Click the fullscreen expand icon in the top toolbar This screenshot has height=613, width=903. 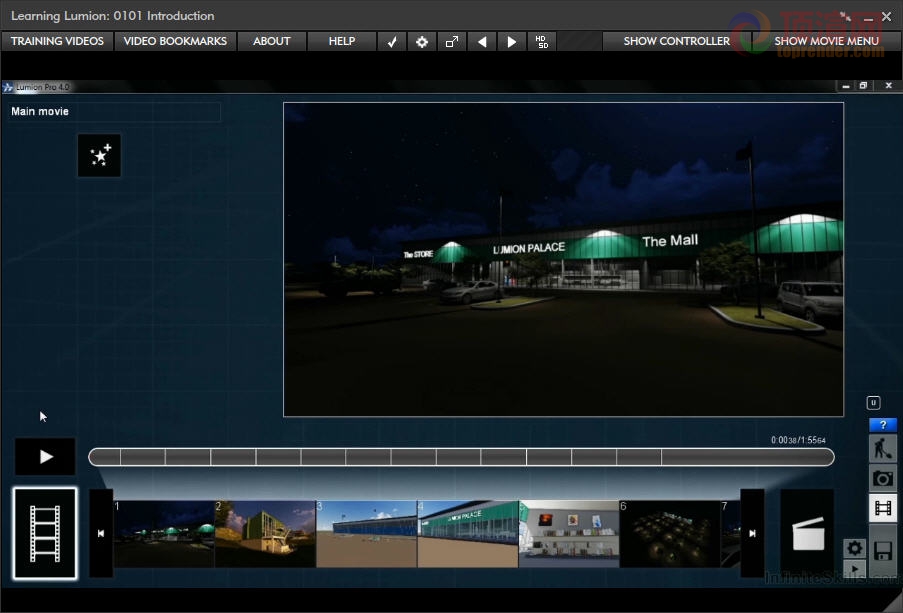[x=452, y=41]
